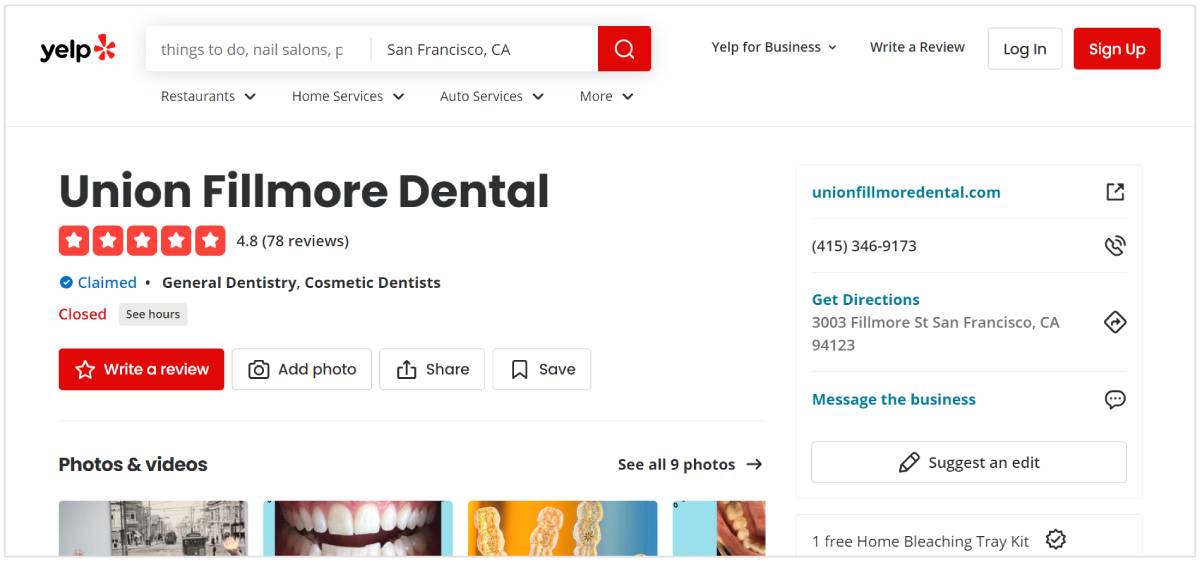
Task: Open website via external link icon
Action: tap(1115, 192)
